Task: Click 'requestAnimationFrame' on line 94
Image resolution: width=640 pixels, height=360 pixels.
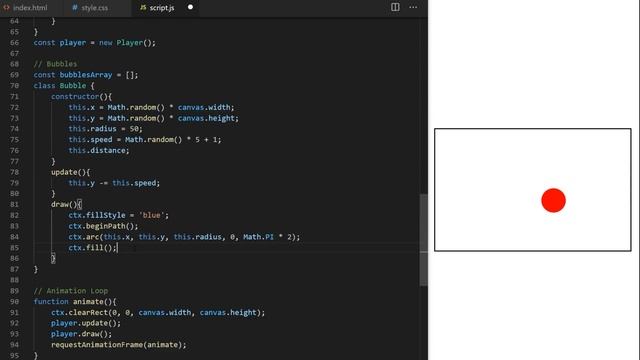Action: (x=97, y=345)
